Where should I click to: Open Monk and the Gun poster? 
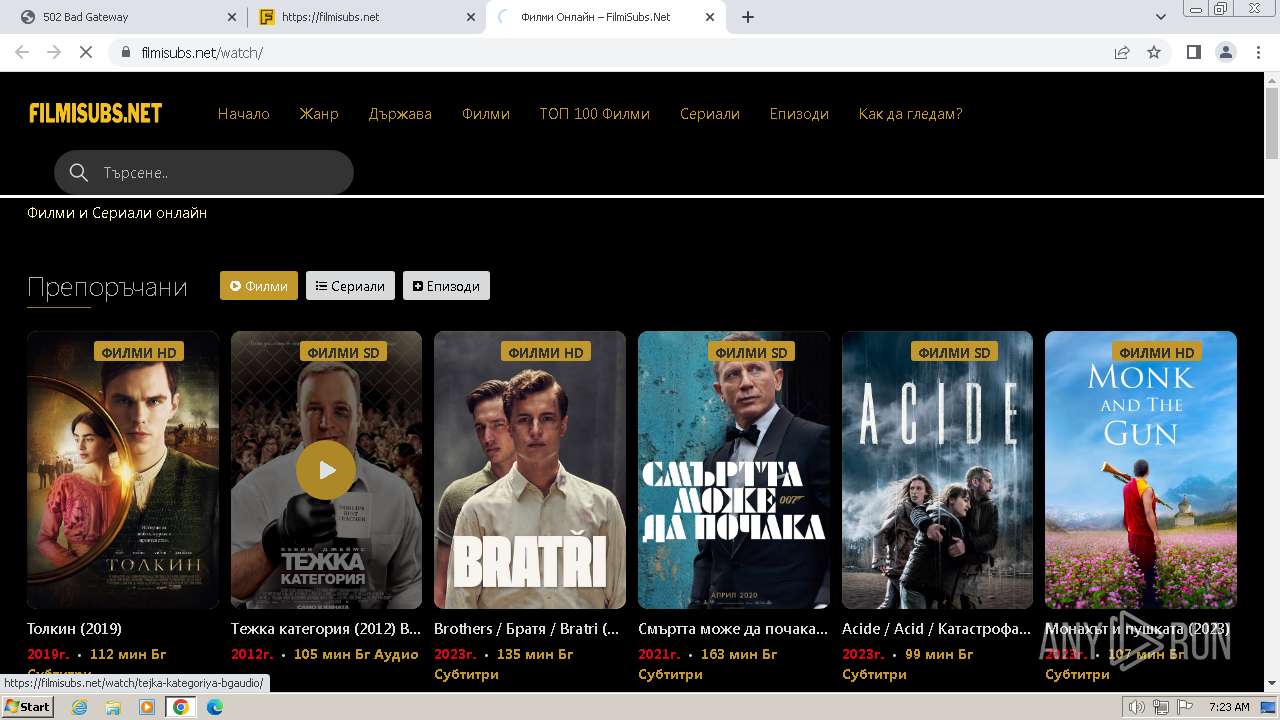tap(1141, 470)
